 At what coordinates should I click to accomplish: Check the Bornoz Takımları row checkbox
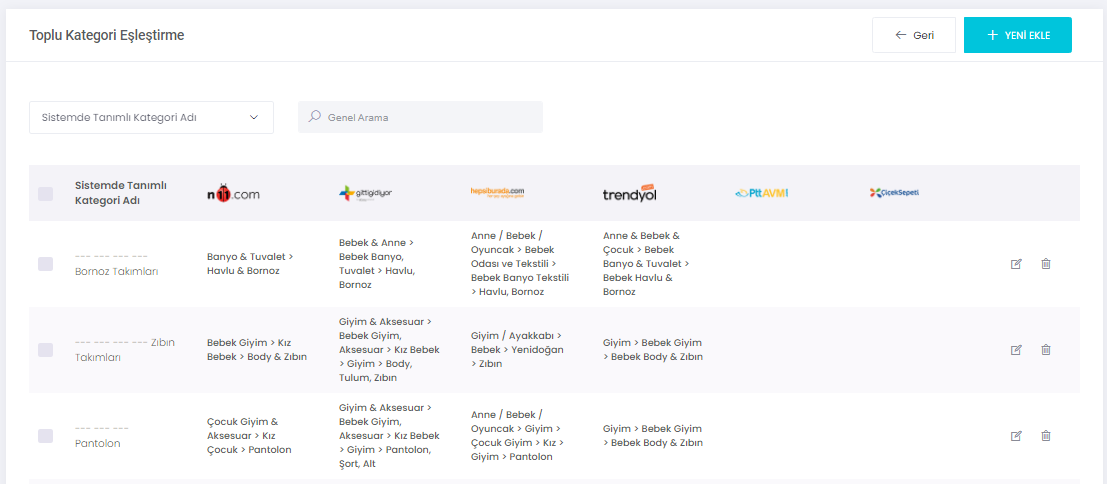click(46, 264)
